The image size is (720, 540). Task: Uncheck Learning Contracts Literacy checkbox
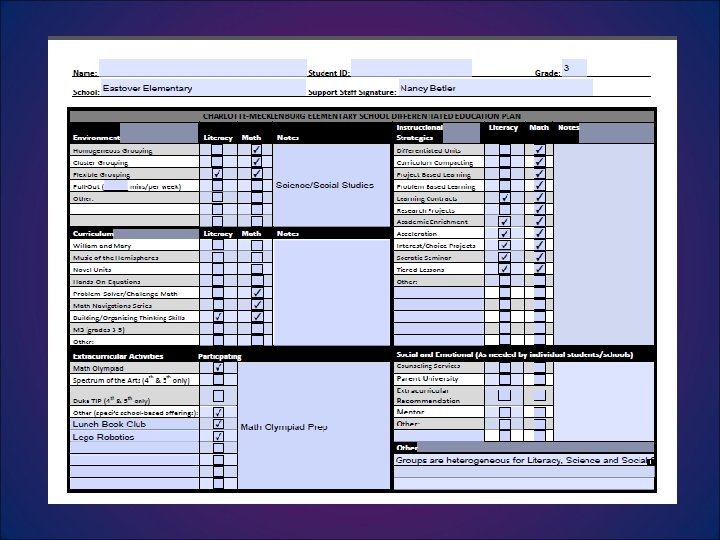click(505, 197)
